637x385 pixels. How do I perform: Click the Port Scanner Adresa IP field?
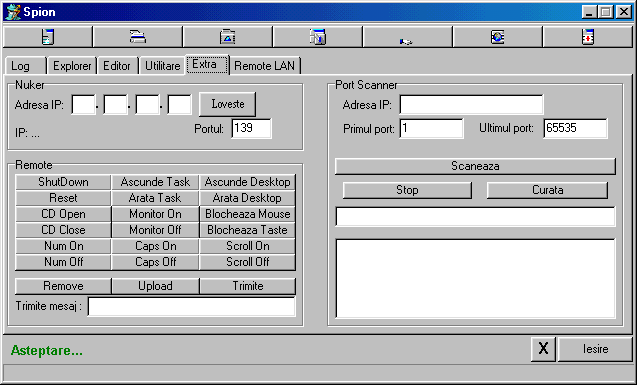click(471, 105)
